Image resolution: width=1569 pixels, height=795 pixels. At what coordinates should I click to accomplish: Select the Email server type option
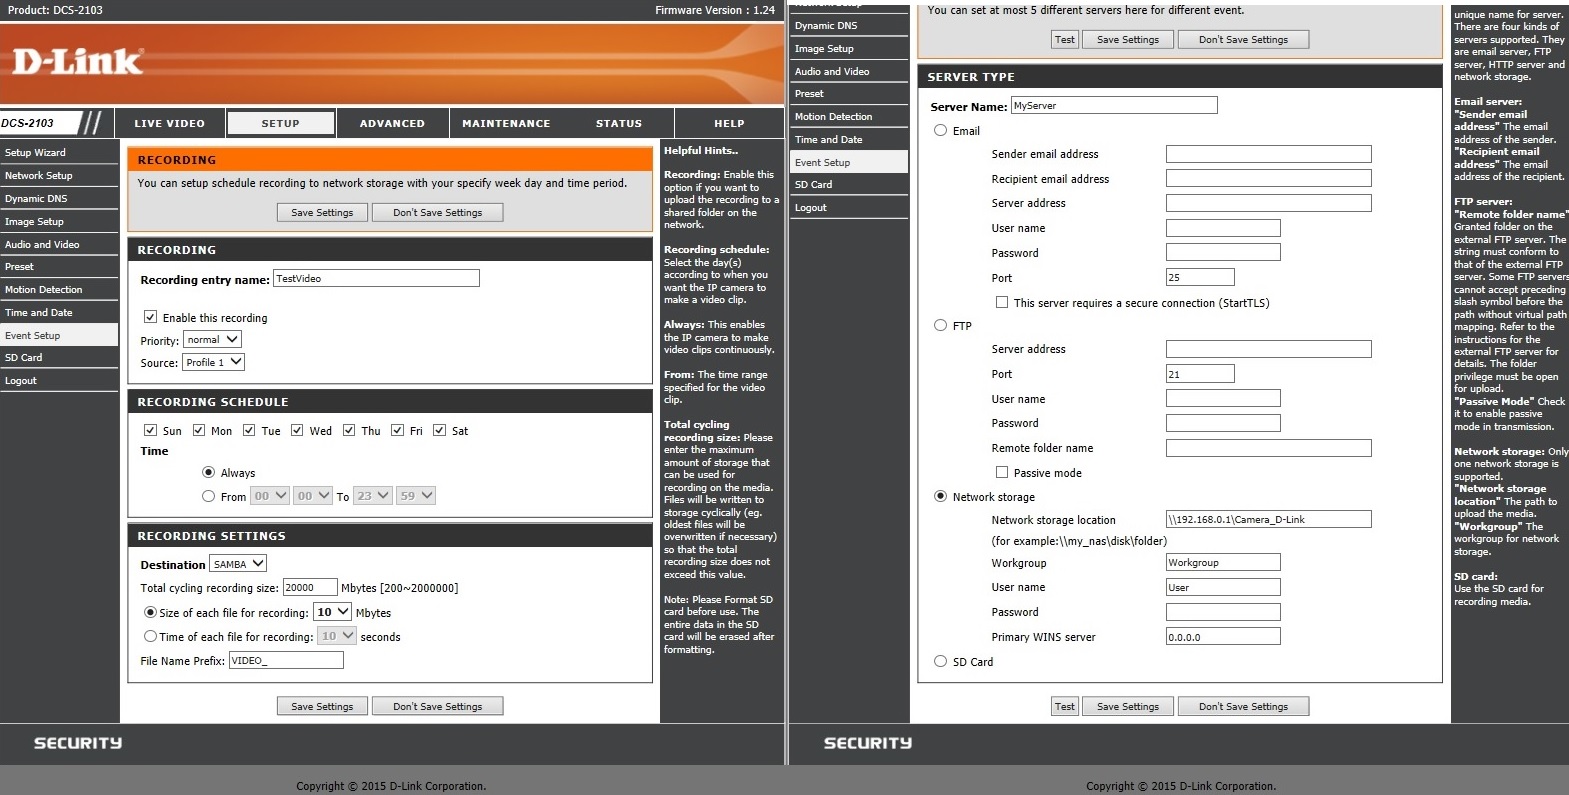point(940,130)
